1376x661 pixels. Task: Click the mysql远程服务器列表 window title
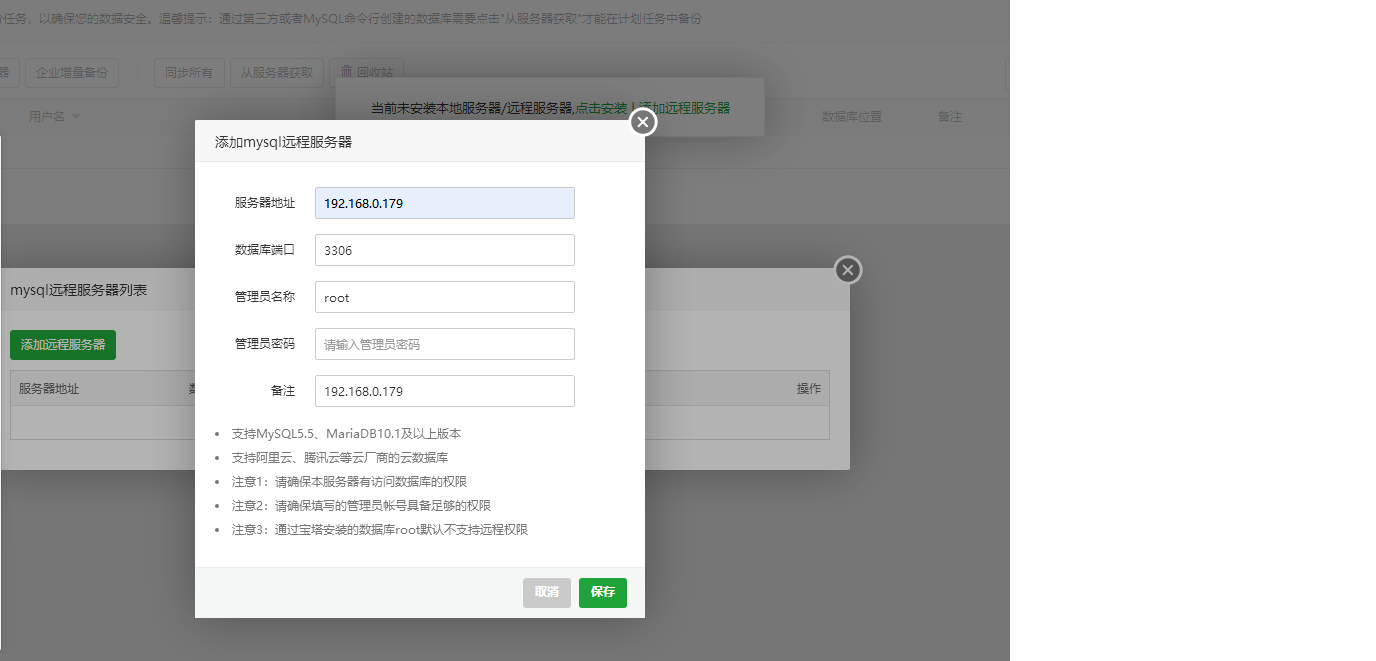click(78, 290)
